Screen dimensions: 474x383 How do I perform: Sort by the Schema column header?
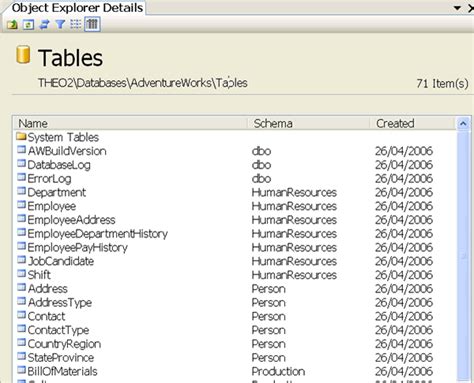pos(308,123)
